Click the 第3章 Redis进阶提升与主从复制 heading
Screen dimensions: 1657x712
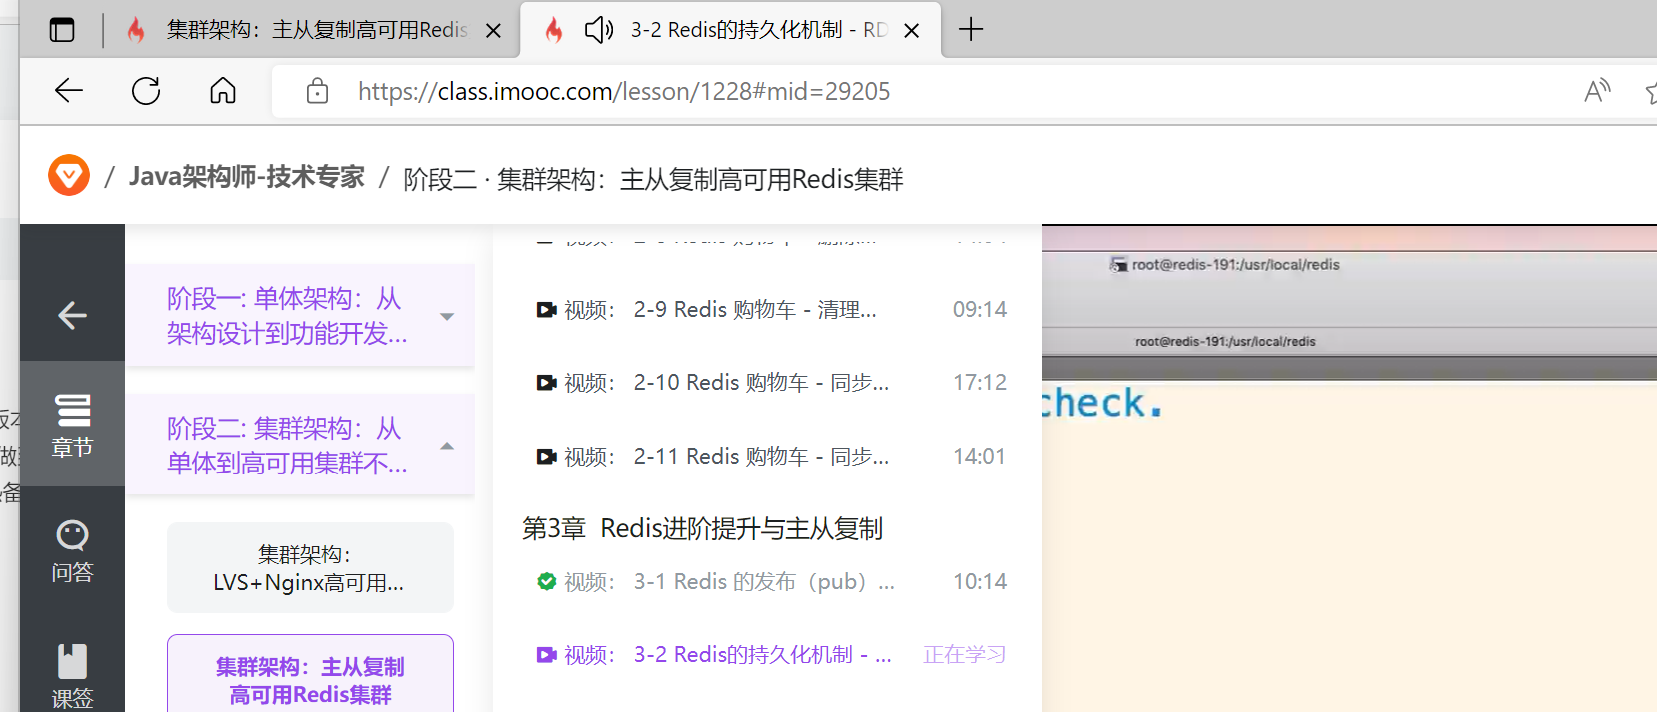702,528
